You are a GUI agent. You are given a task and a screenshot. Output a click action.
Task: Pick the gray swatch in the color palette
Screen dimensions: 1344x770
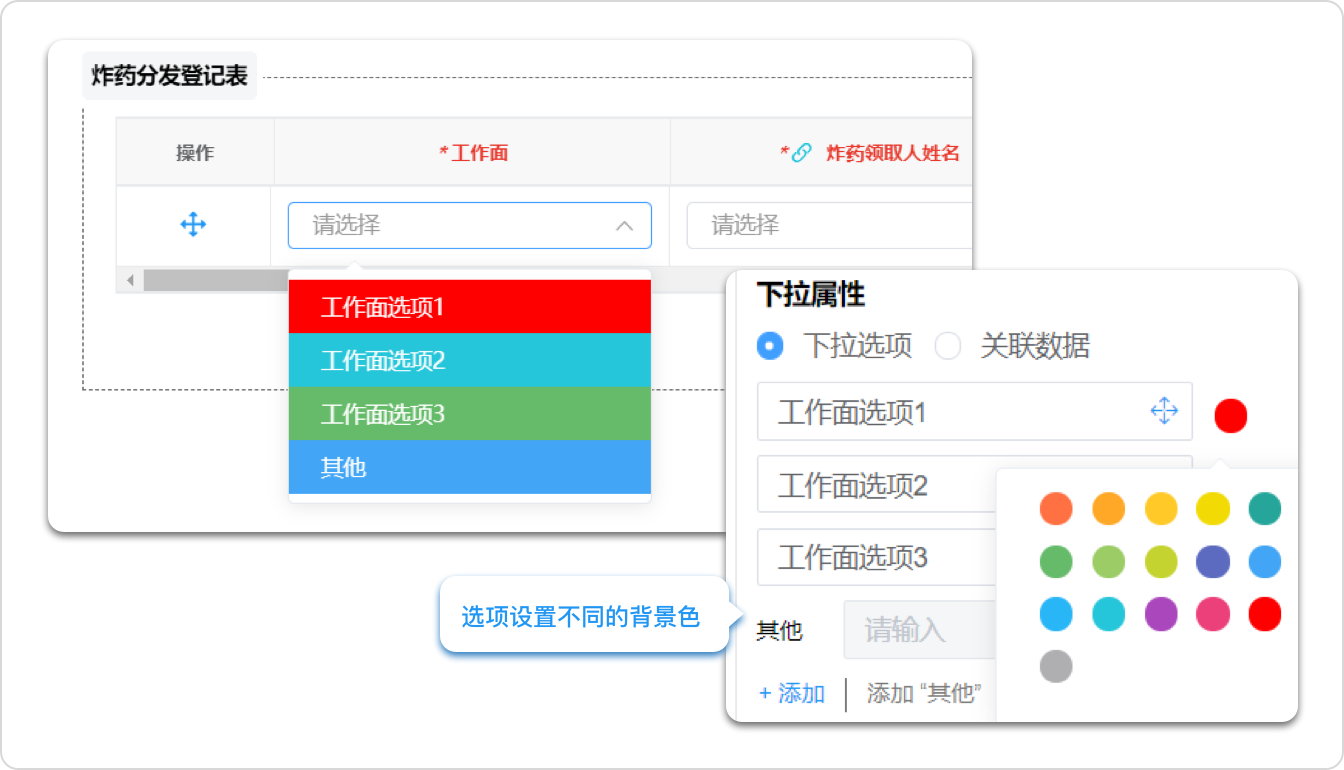pyautogui.click(x=1056, y=666)
